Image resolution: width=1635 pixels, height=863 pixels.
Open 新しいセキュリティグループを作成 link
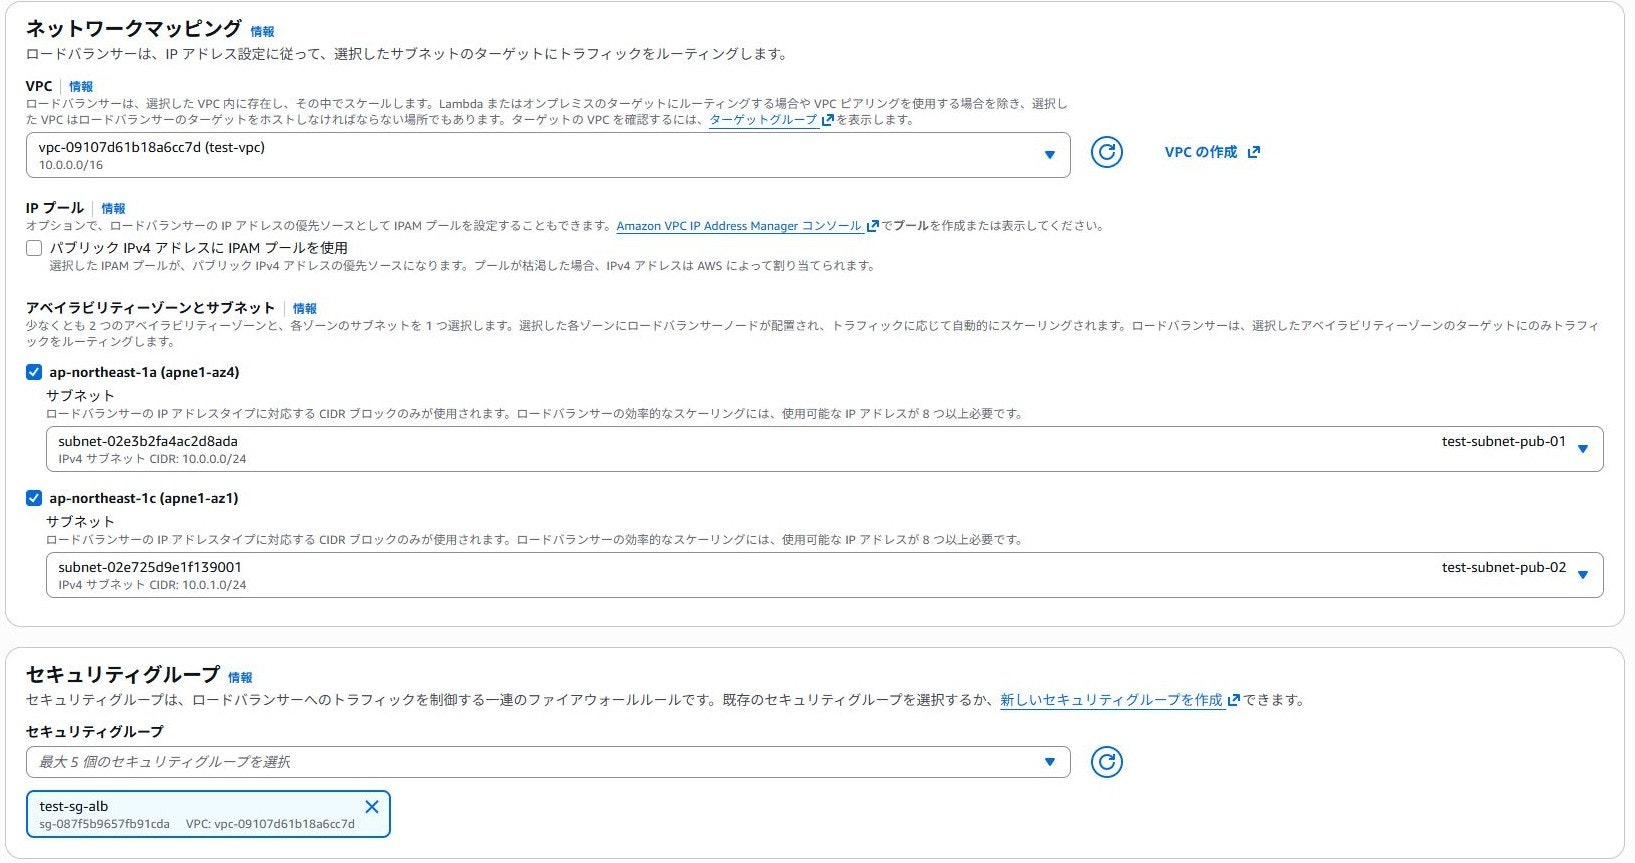point(1111,700)
